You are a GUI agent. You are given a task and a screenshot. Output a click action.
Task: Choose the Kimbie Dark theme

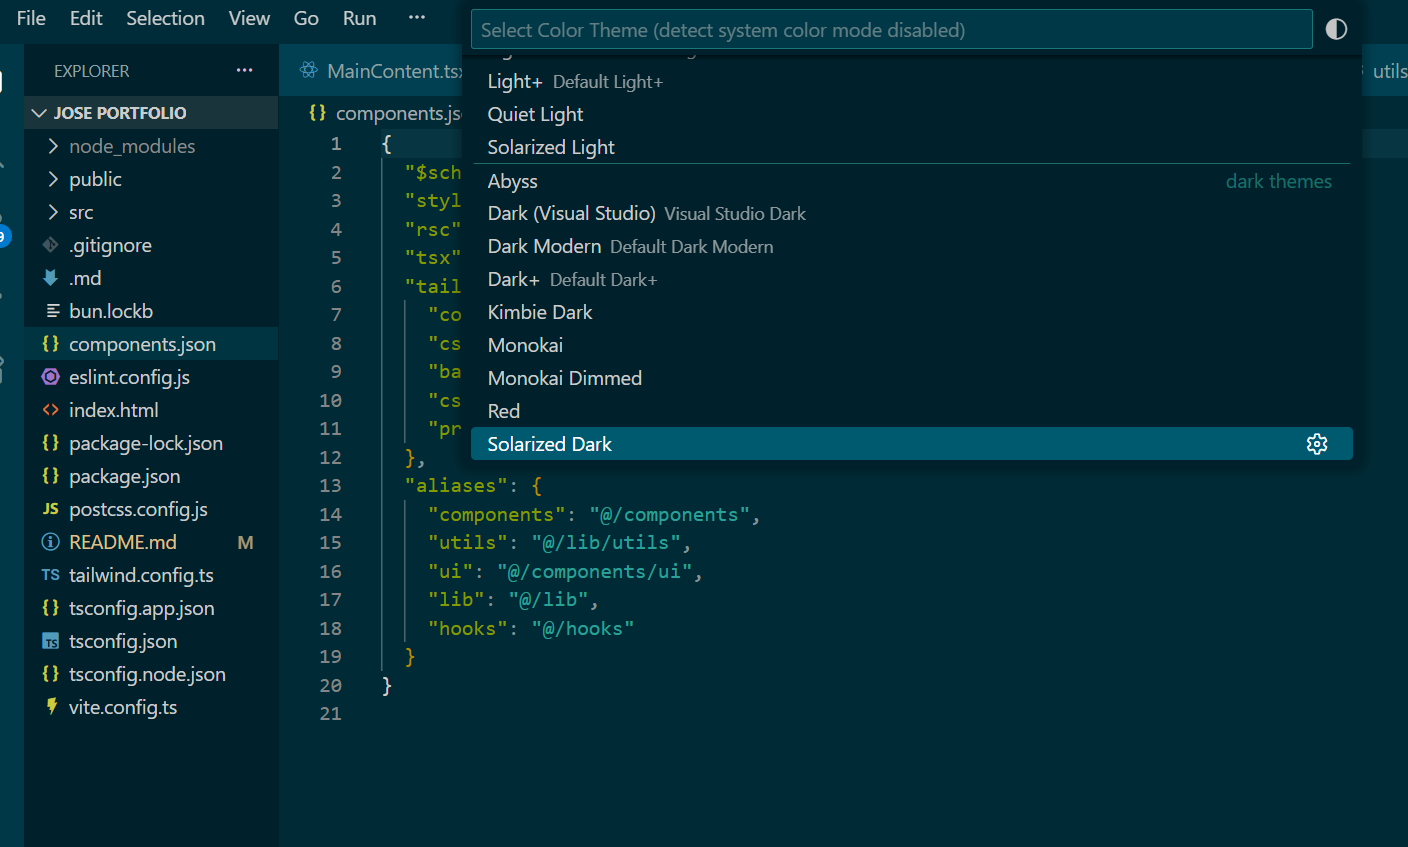click(540, 312)
